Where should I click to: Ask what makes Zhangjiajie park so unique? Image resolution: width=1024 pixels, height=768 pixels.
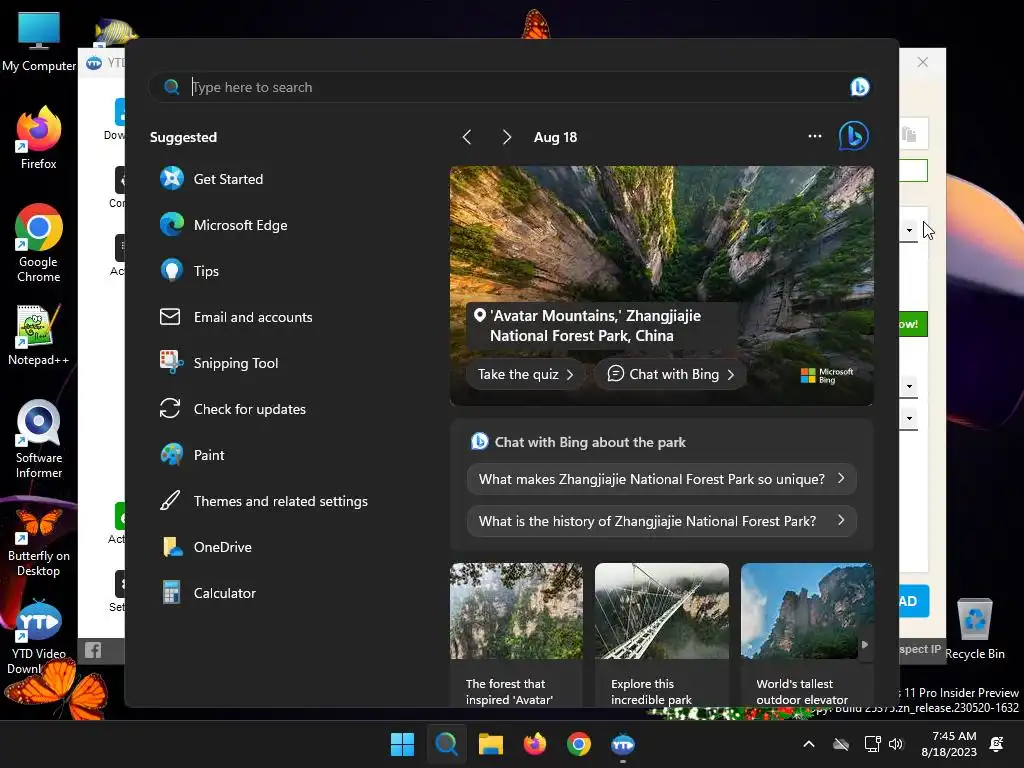[662, 479]
